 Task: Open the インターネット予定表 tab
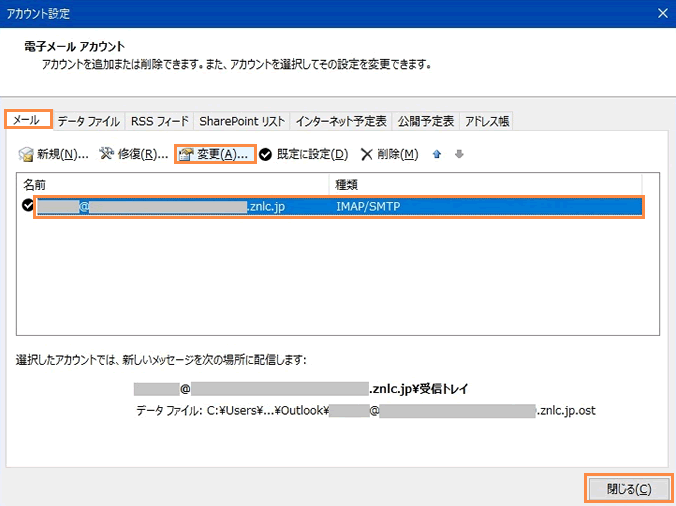point(341,121)
